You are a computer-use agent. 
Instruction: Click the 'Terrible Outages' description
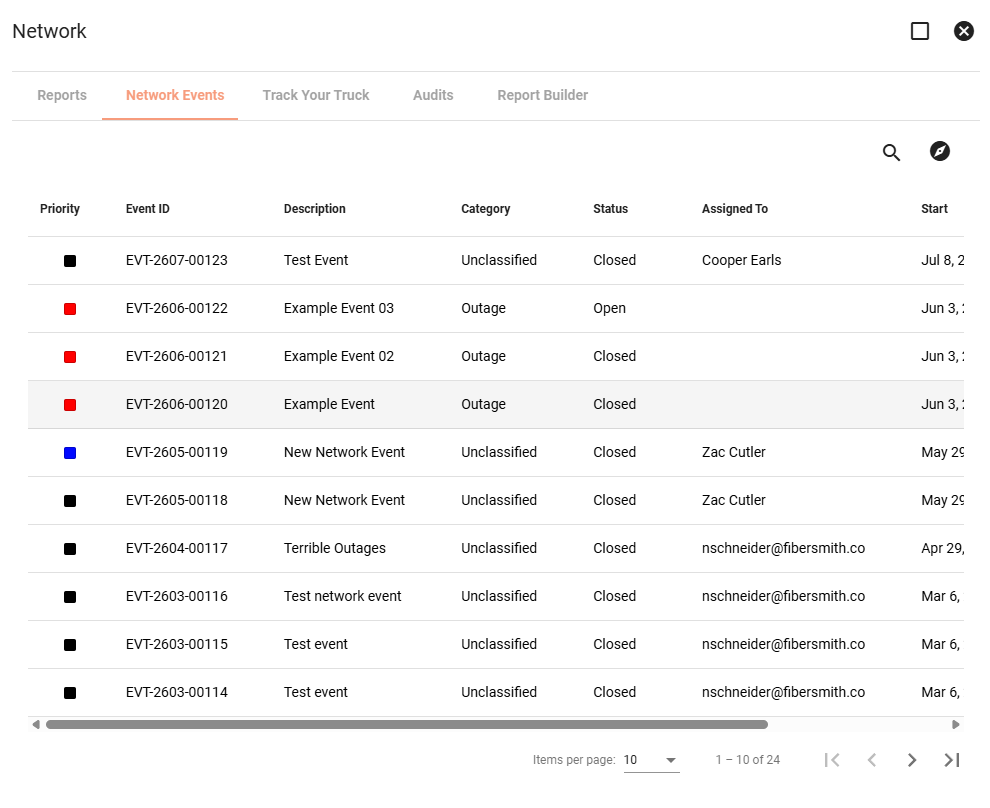[335, 548]
